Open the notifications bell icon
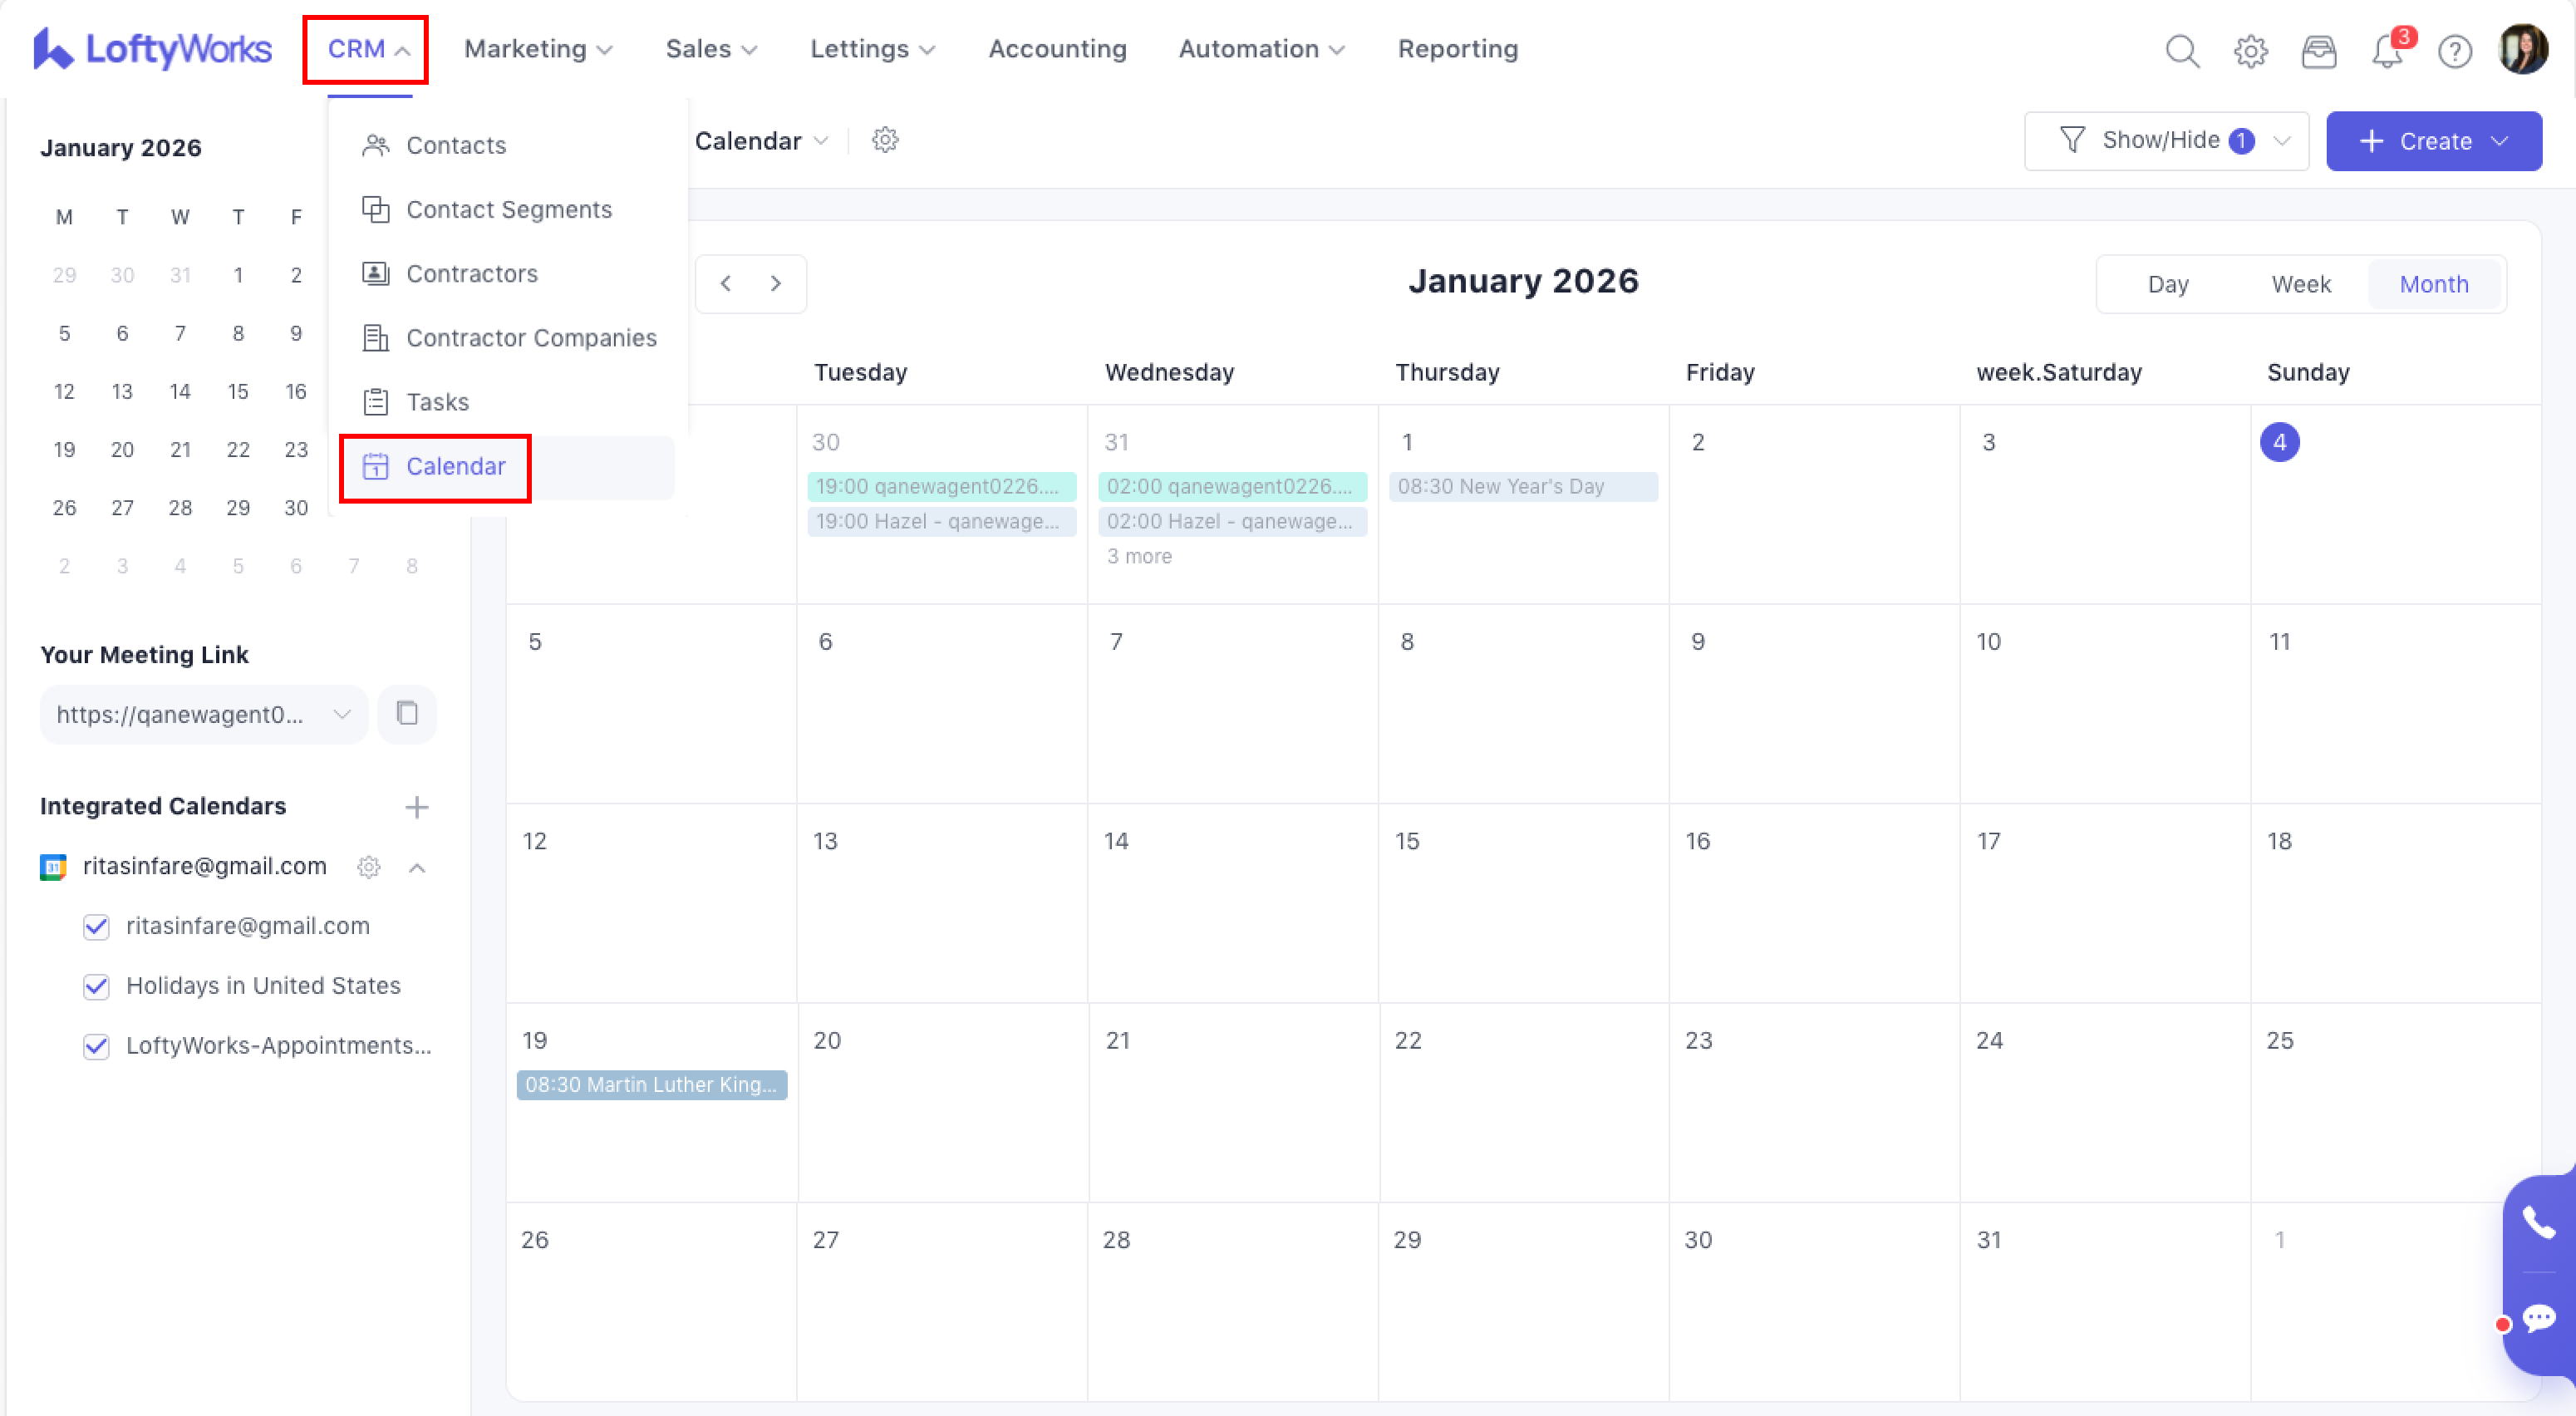 (2387, 50)
